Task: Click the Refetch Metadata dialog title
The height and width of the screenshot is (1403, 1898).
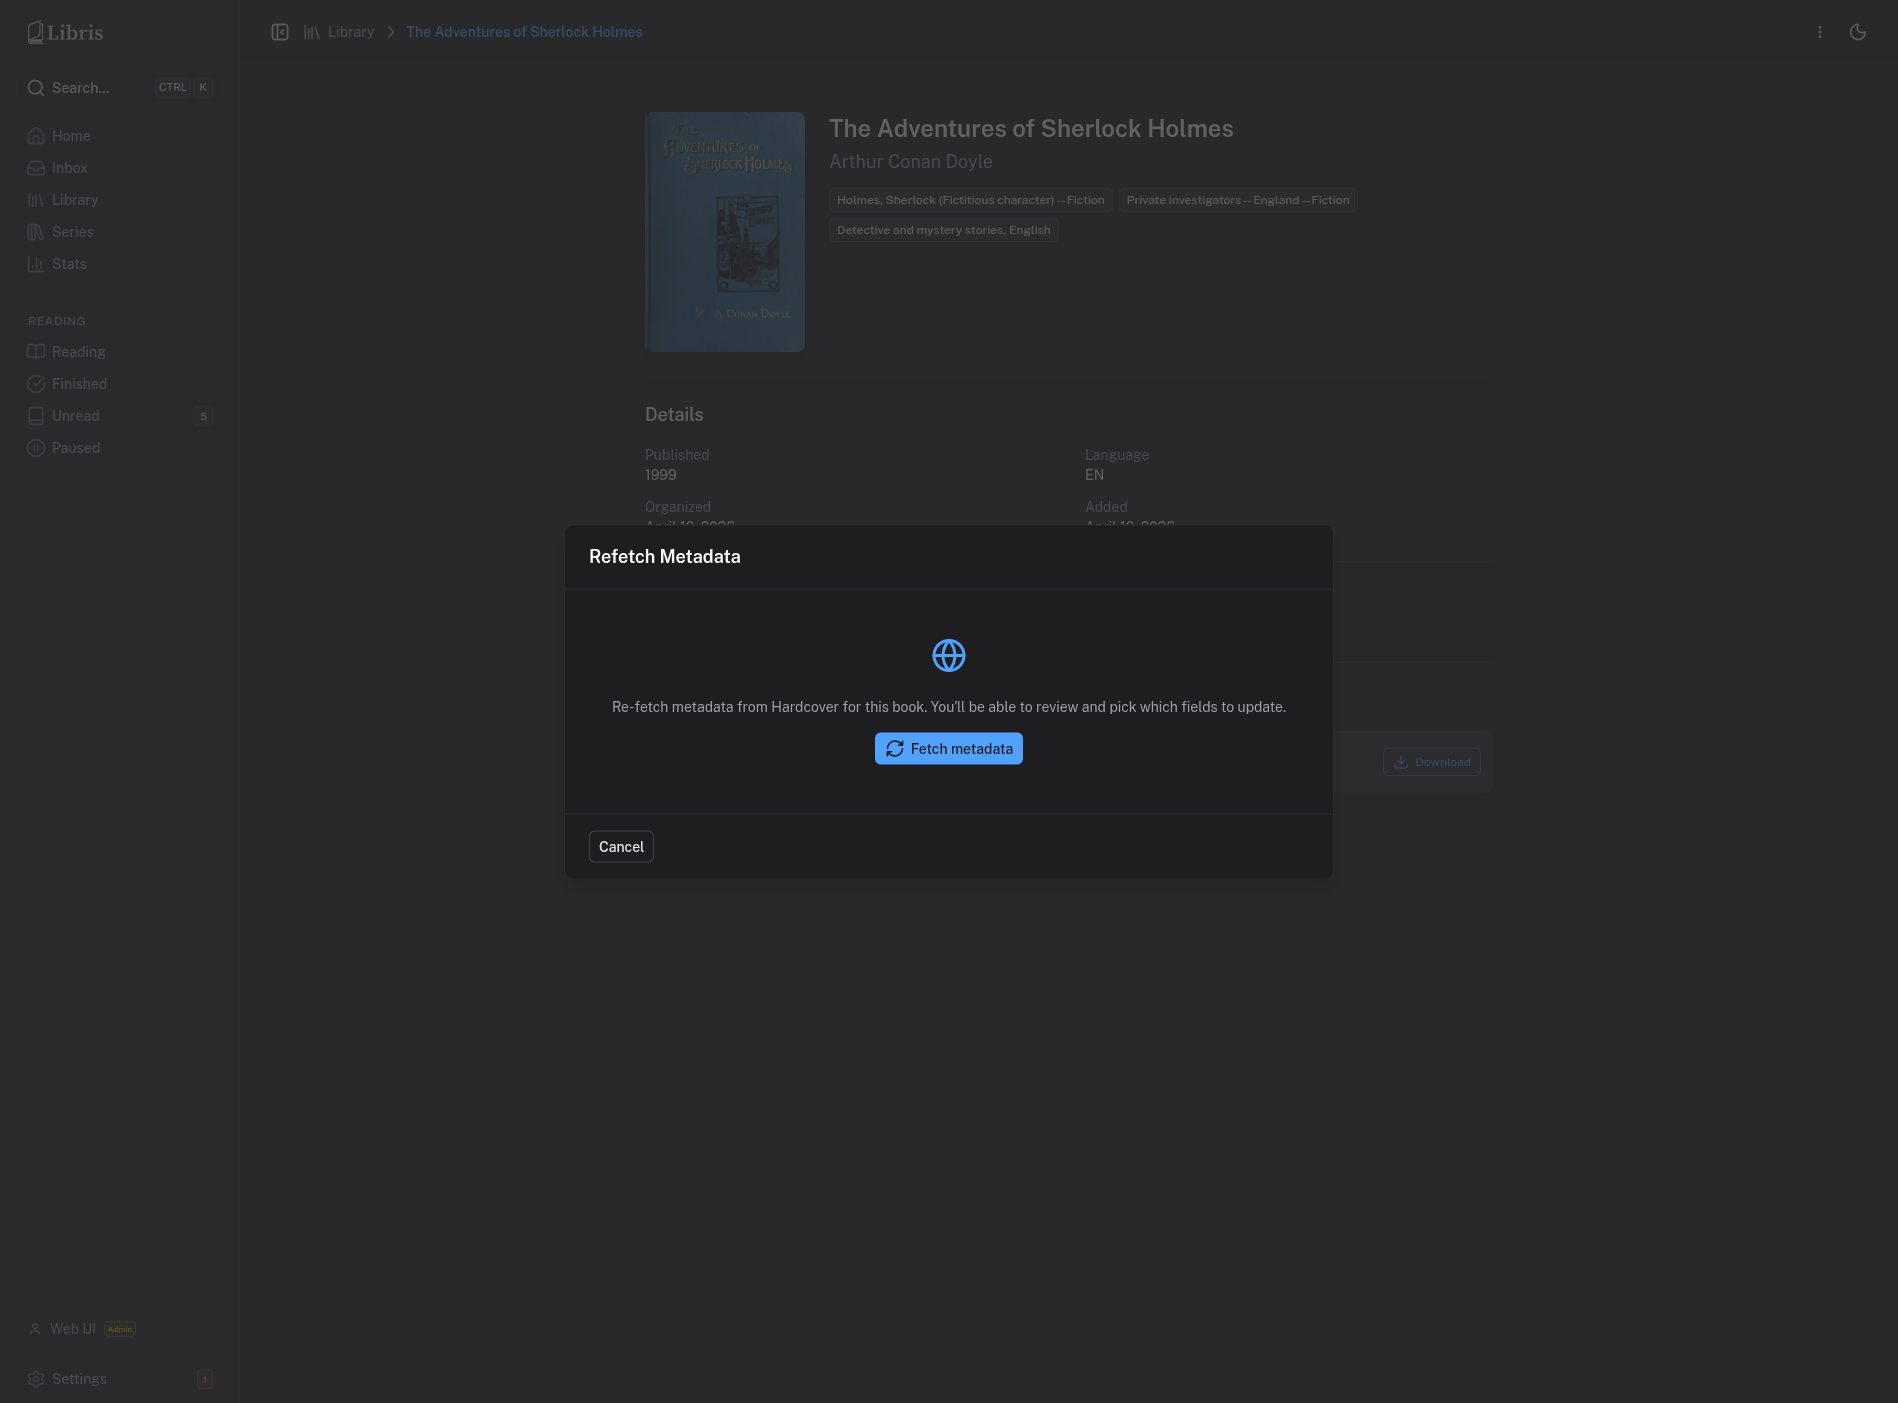Action: coord(664,557)
